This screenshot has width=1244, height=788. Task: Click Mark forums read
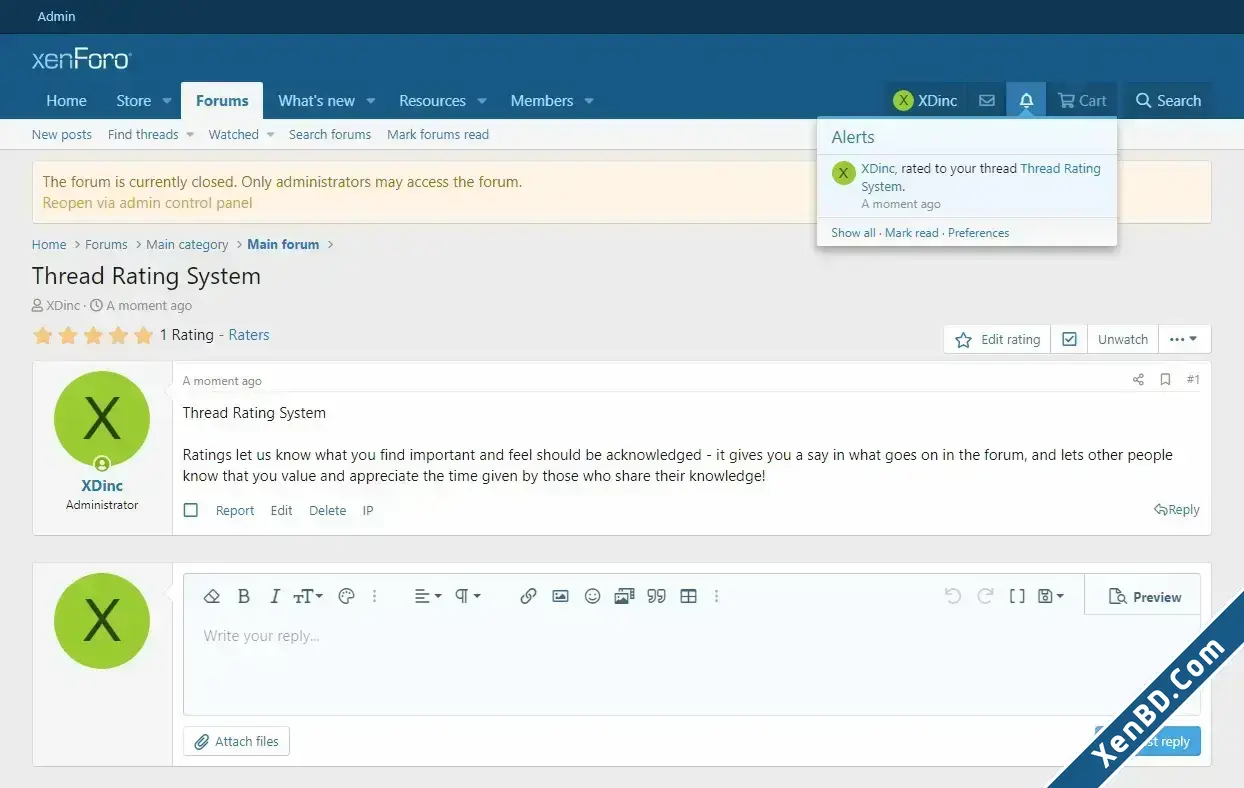[438, 135]
